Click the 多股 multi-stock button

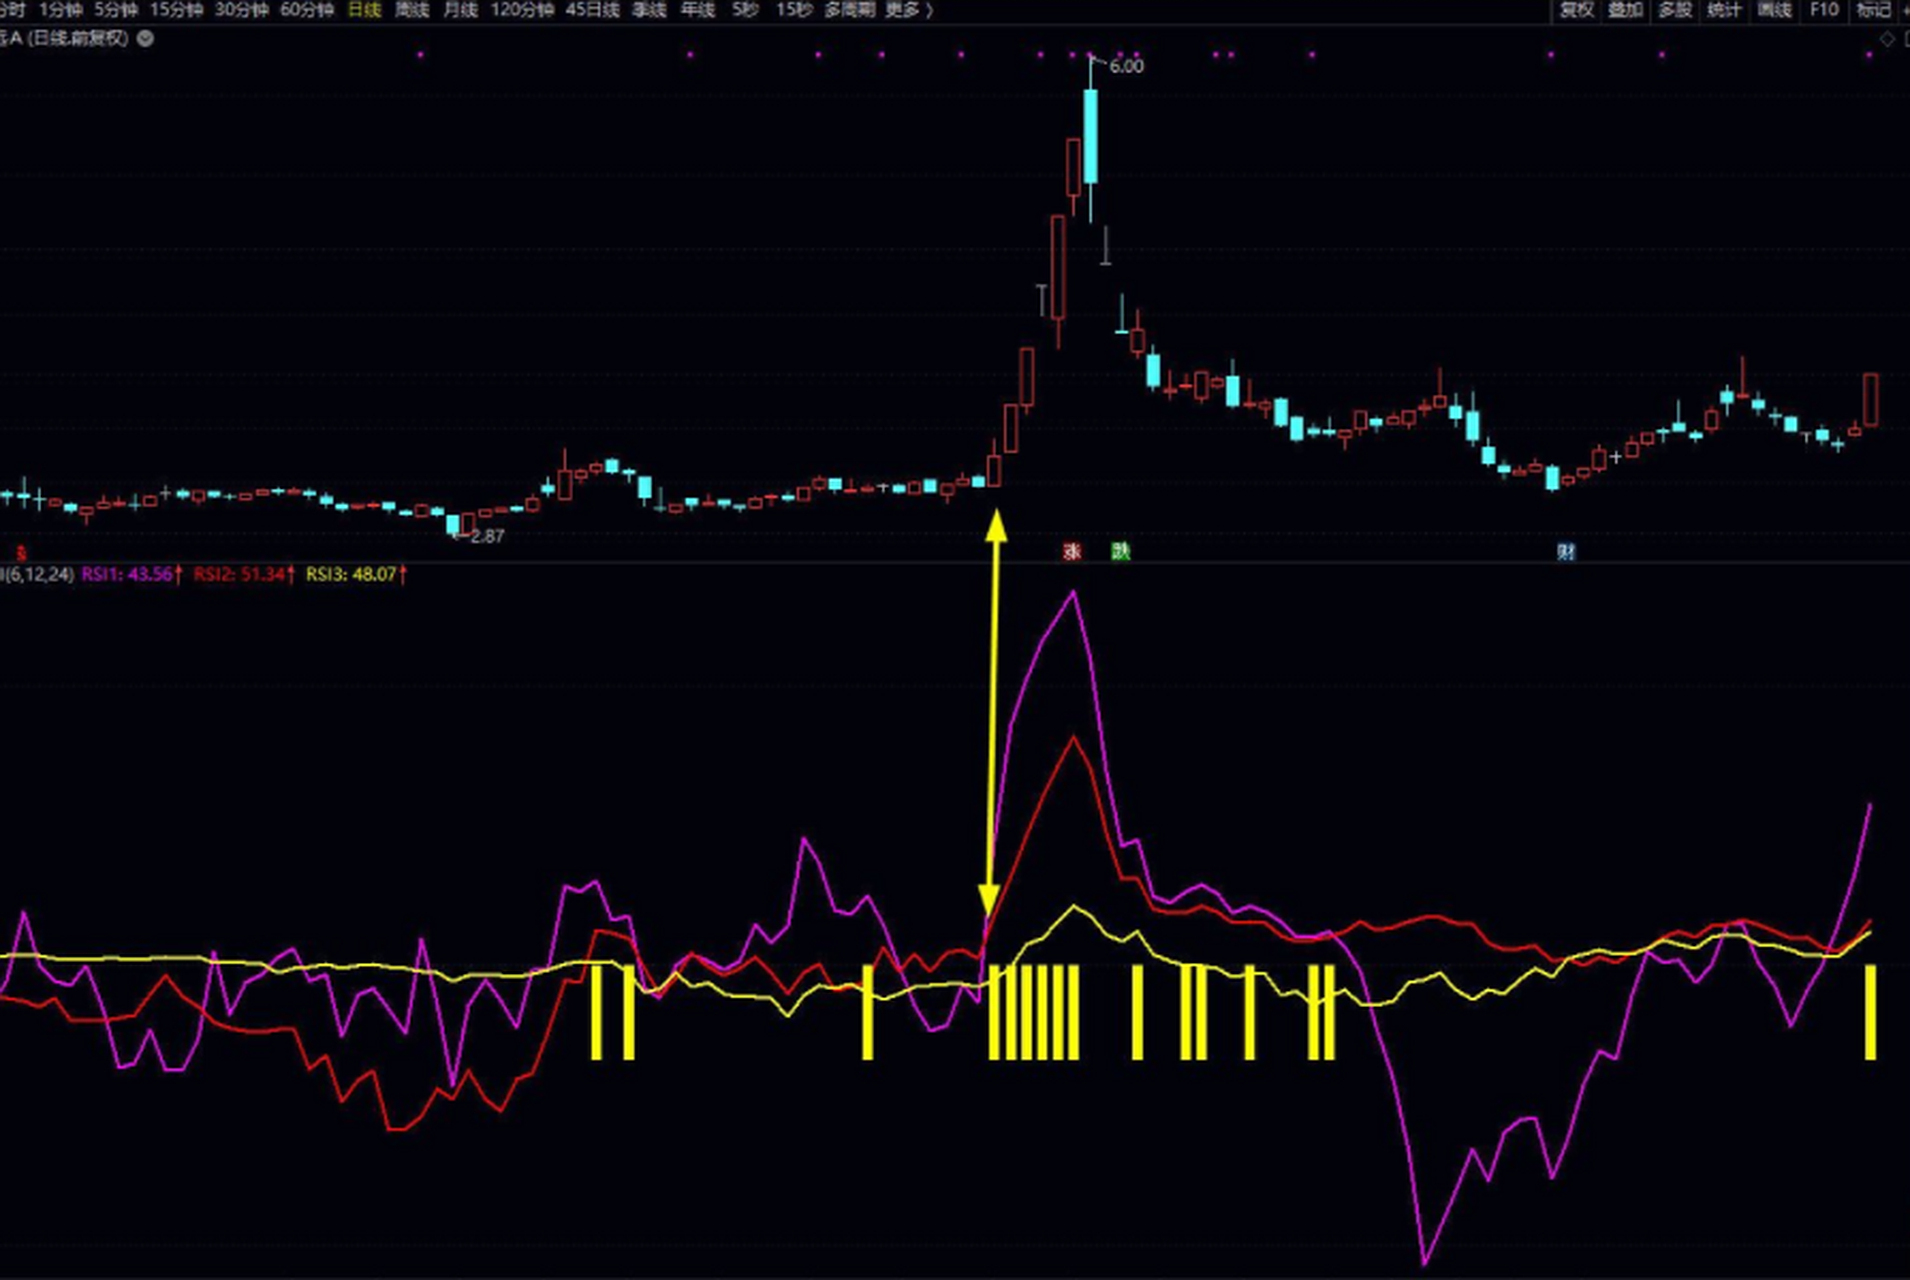coord(1676,10)
